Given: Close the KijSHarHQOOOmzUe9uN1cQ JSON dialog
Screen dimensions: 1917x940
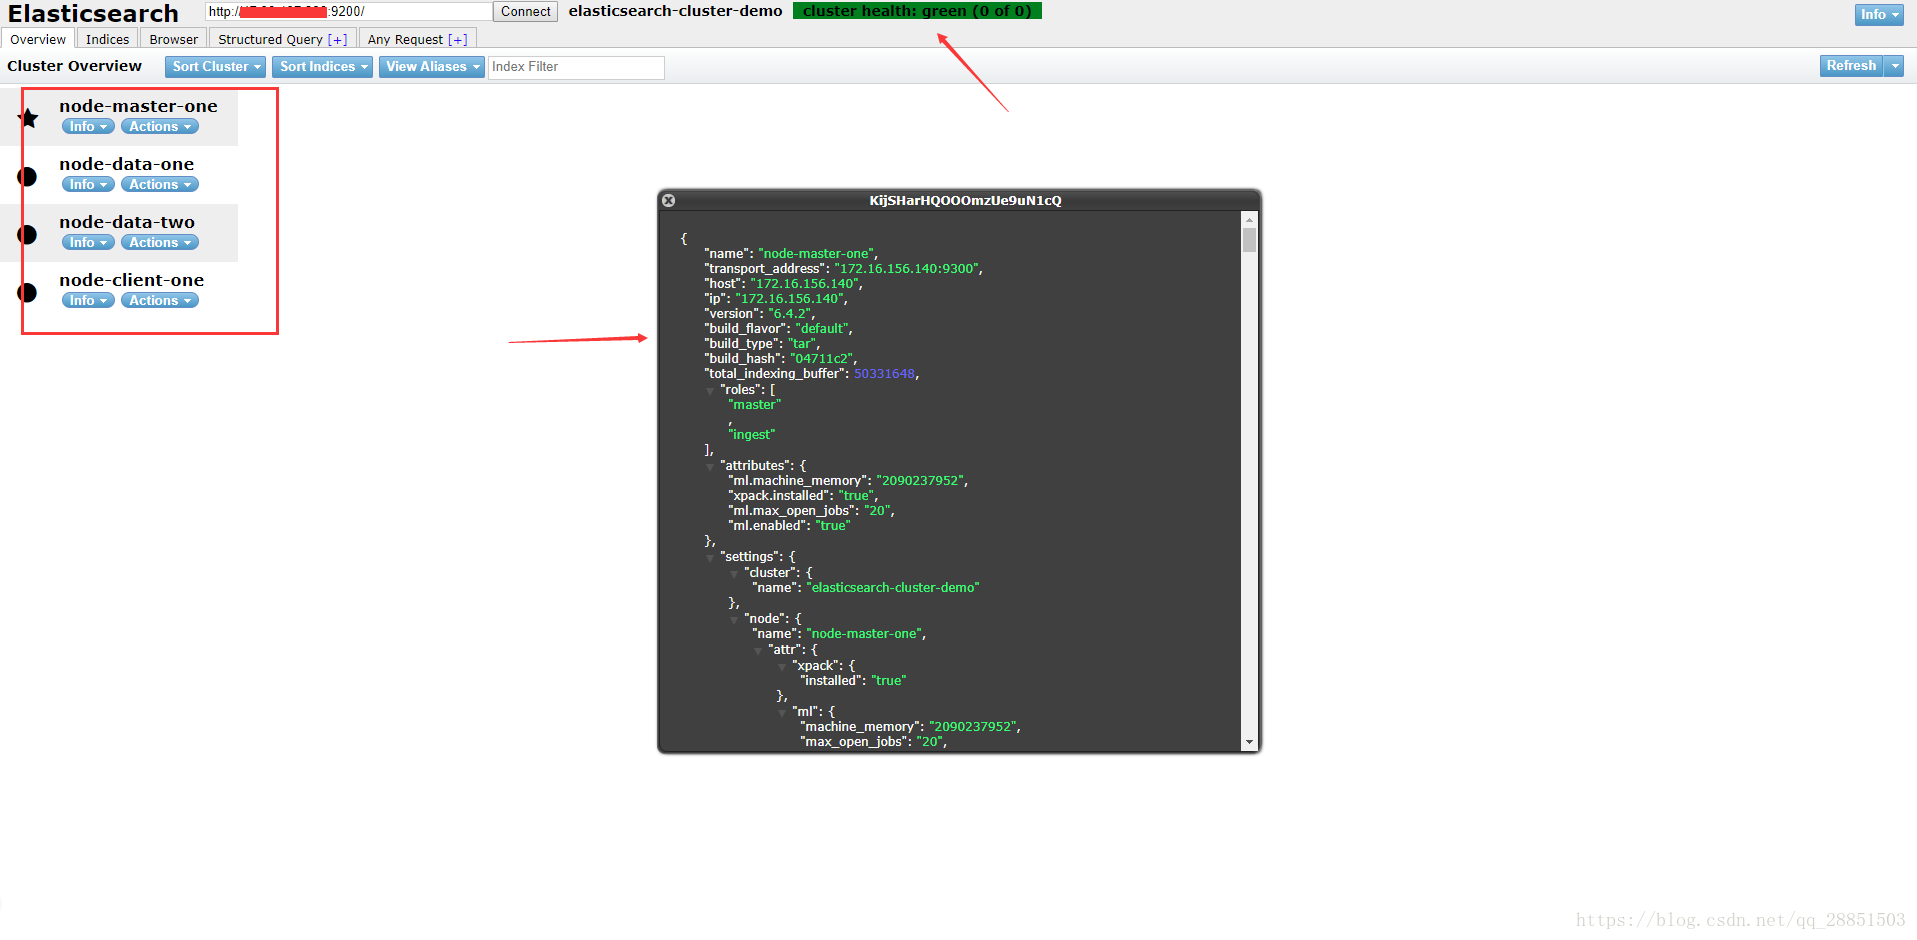Looking at the screenshot, I should pos(669,200).
